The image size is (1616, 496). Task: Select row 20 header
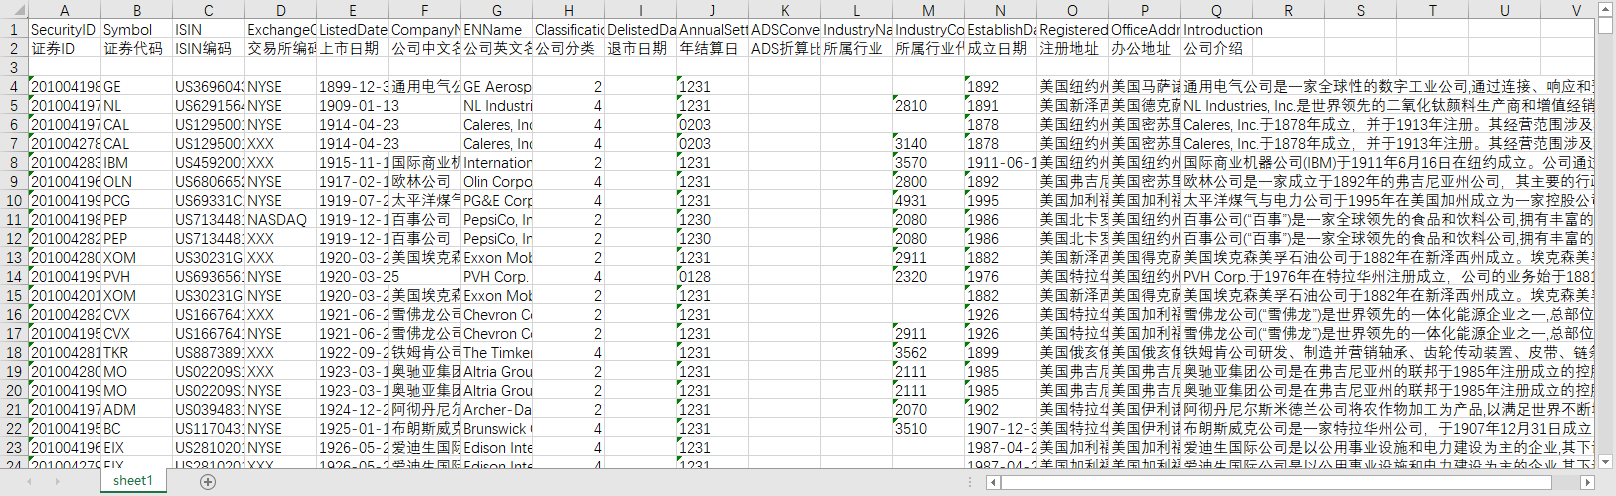coord(14,390)
